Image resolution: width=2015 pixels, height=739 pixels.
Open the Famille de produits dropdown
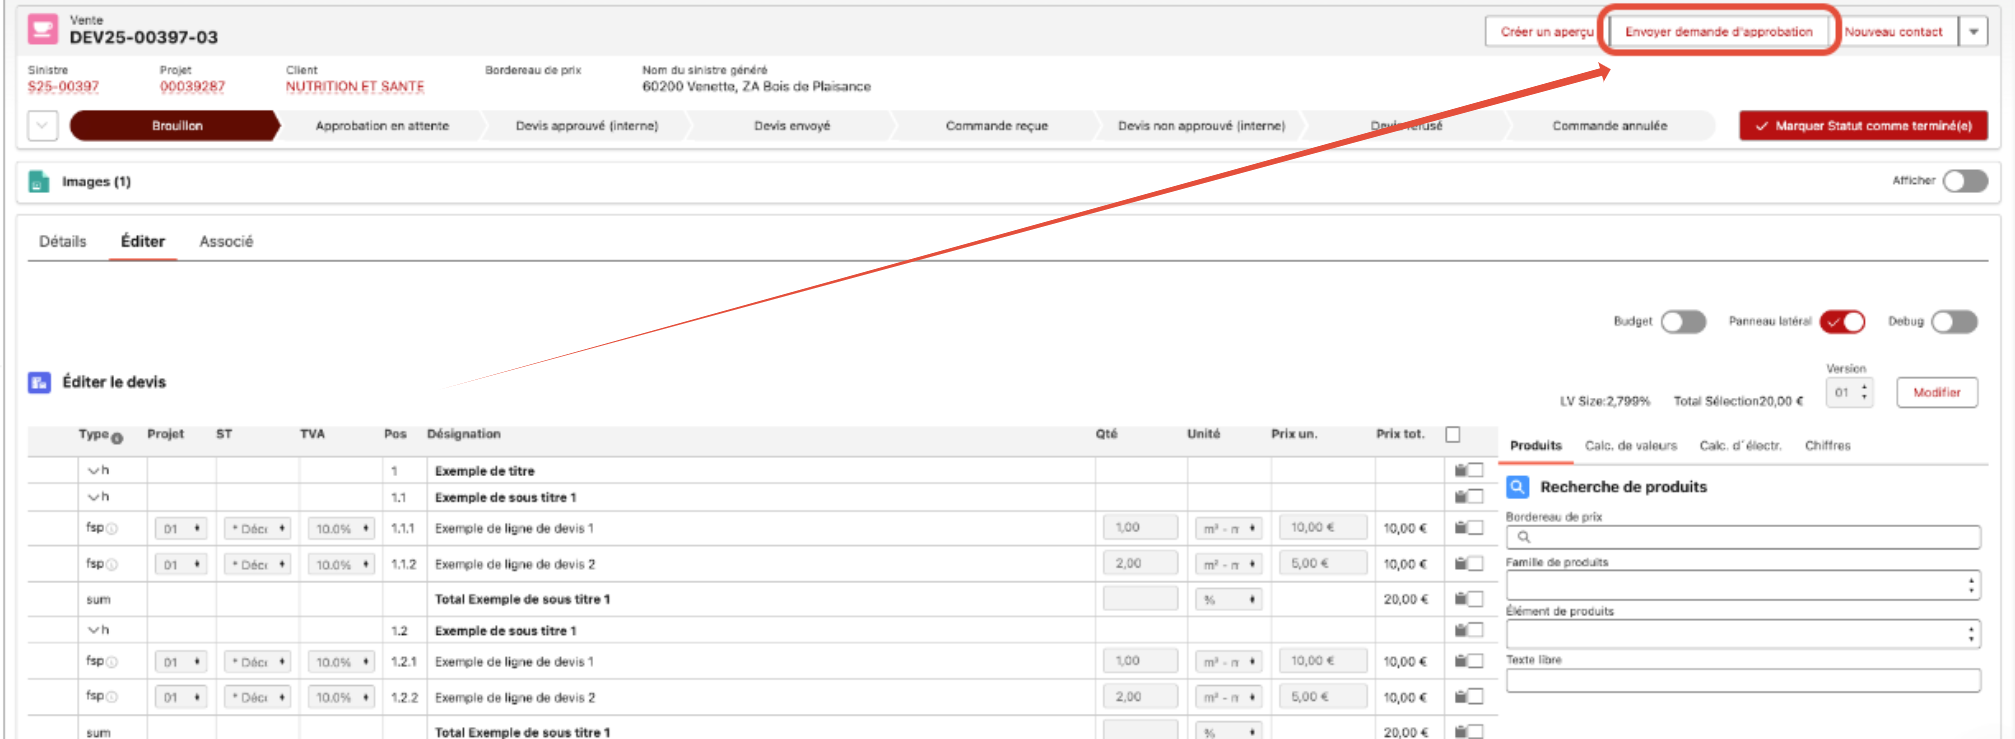click(1743, 585)
